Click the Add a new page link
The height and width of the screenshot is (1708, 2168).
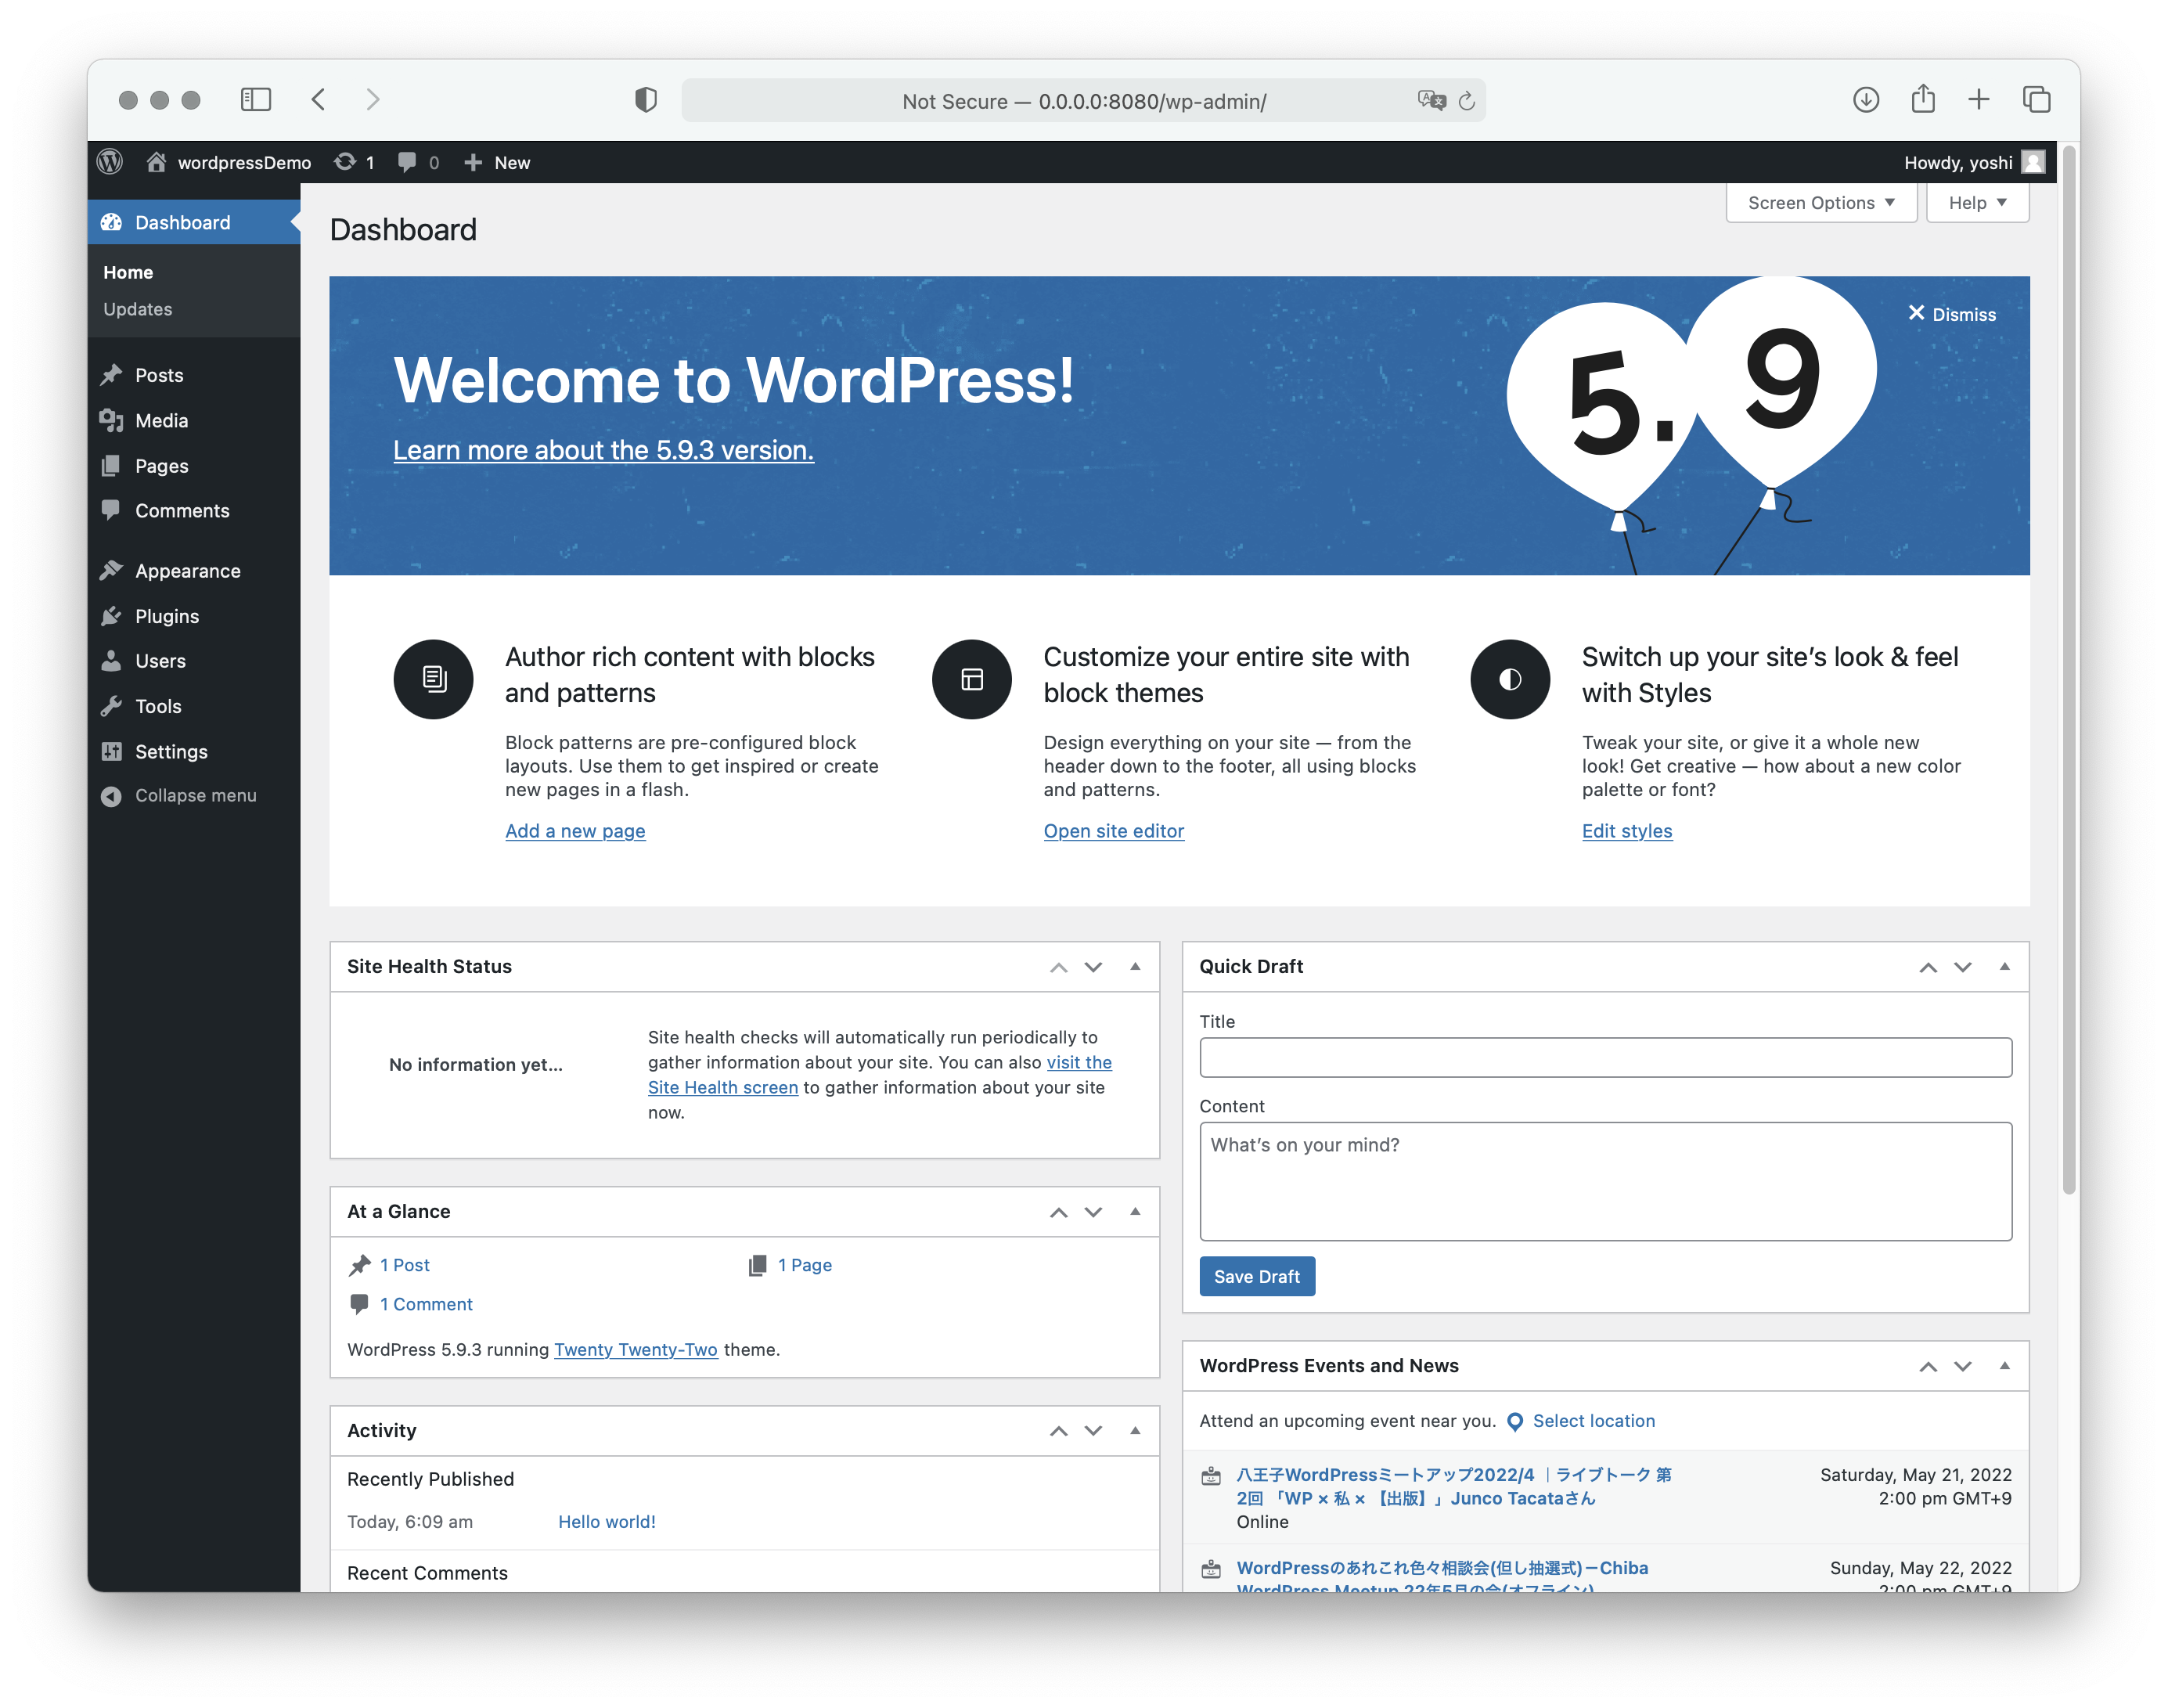click(575, 830)
